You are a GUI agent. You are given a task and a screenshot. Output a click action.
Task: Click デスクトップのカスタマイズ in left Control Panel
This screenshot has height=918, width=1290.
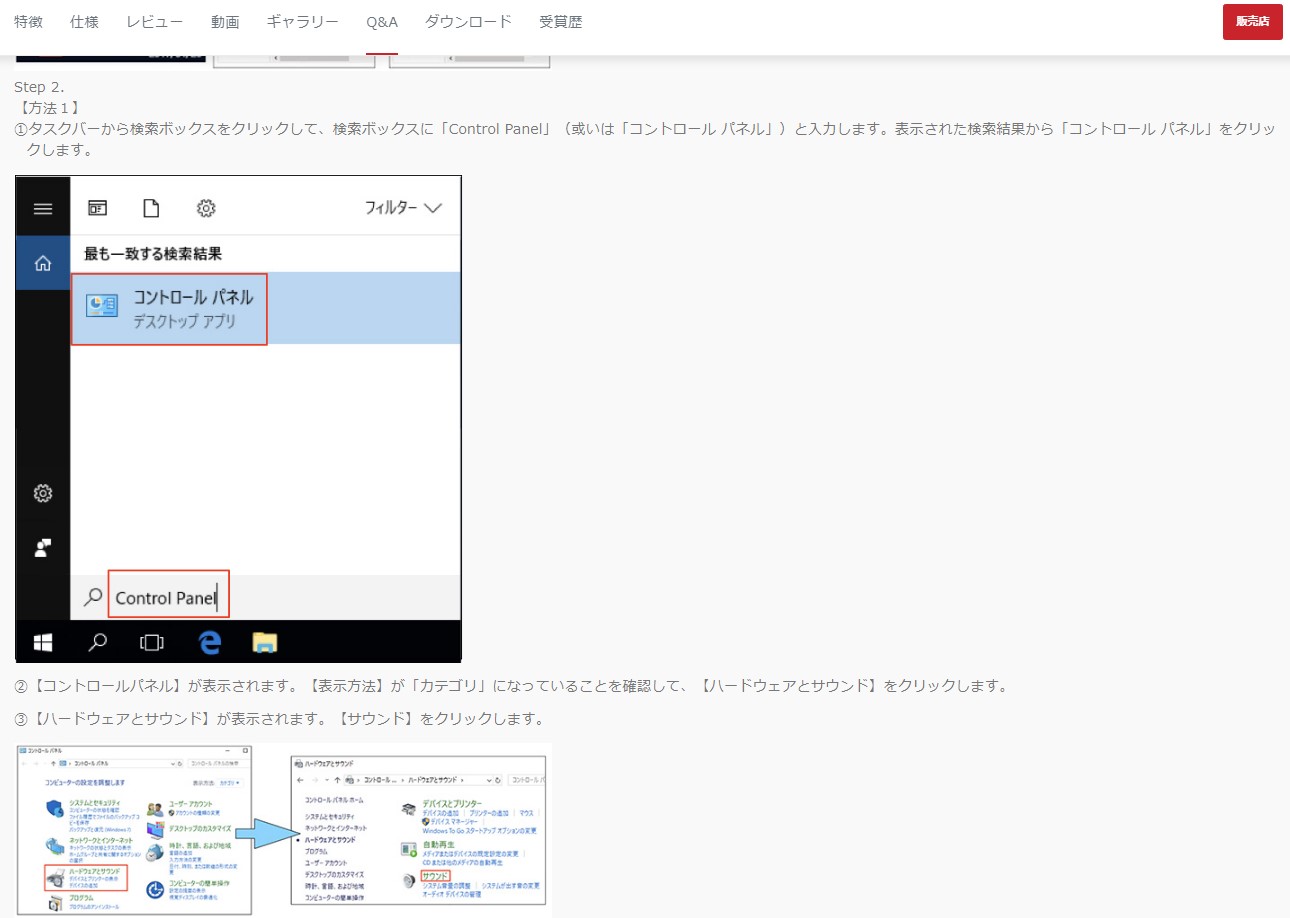click(200, 828)
